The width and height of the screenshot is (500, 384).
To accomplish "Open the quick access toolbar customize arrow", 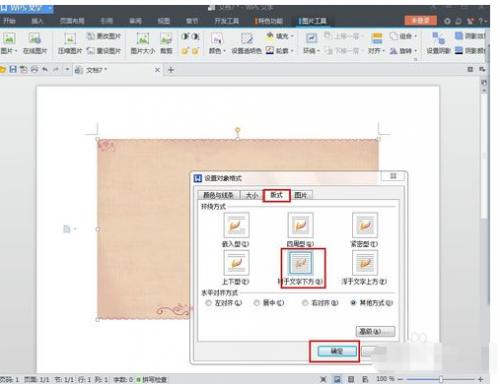I will 67,70.
